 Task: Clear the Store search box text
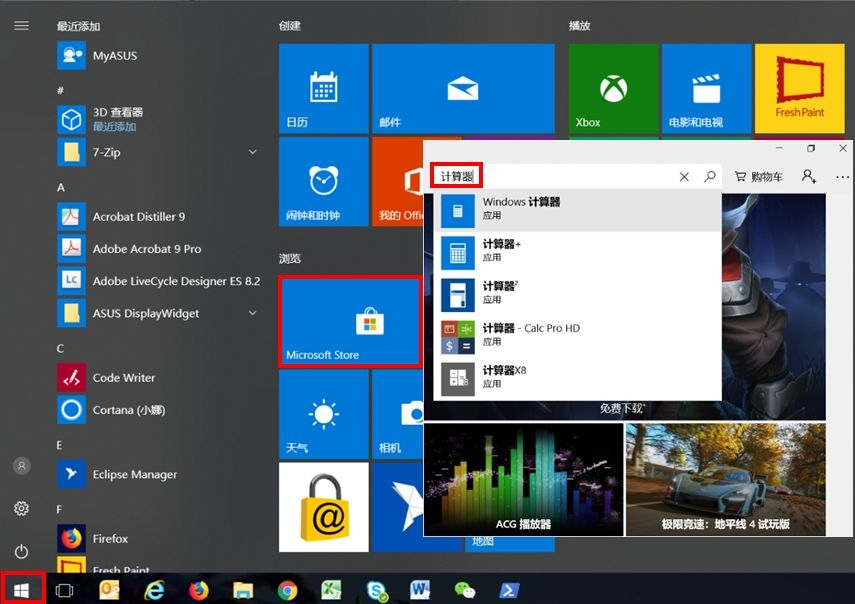(x=684, y=177)
